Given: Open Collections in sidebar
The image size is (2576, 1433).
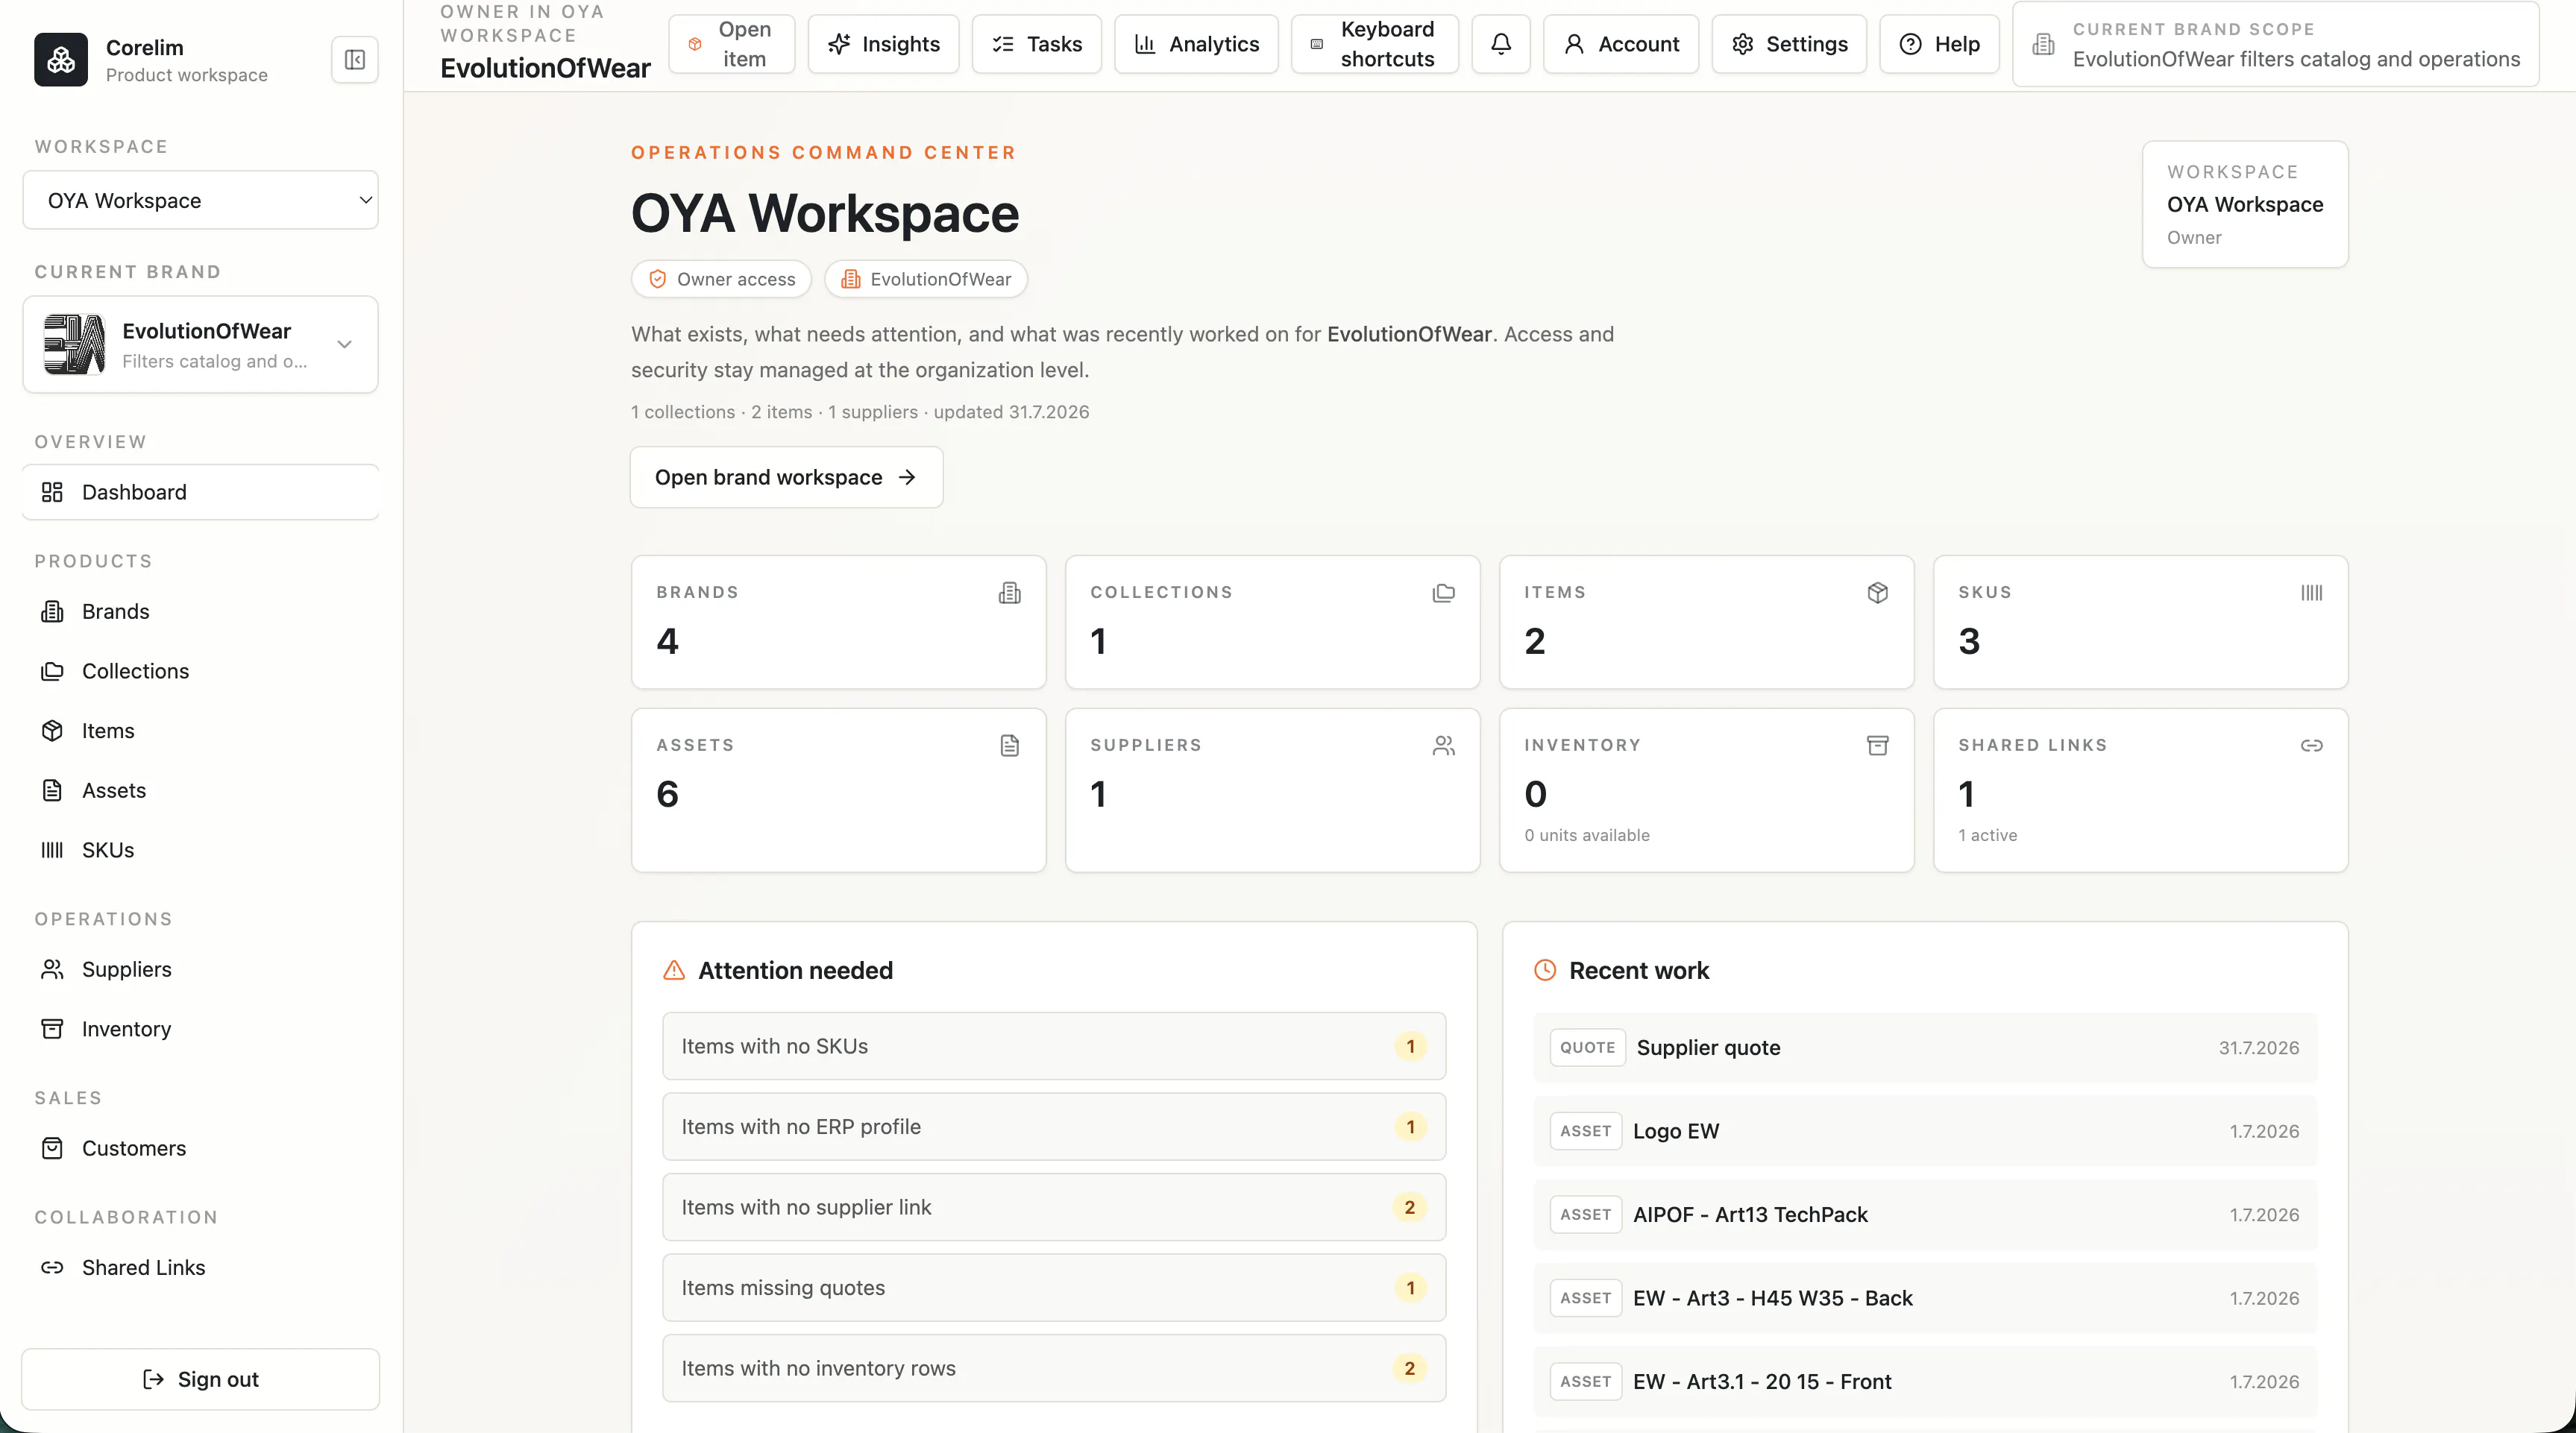Looking at the screenshot, I should click(x=201, y=671).
